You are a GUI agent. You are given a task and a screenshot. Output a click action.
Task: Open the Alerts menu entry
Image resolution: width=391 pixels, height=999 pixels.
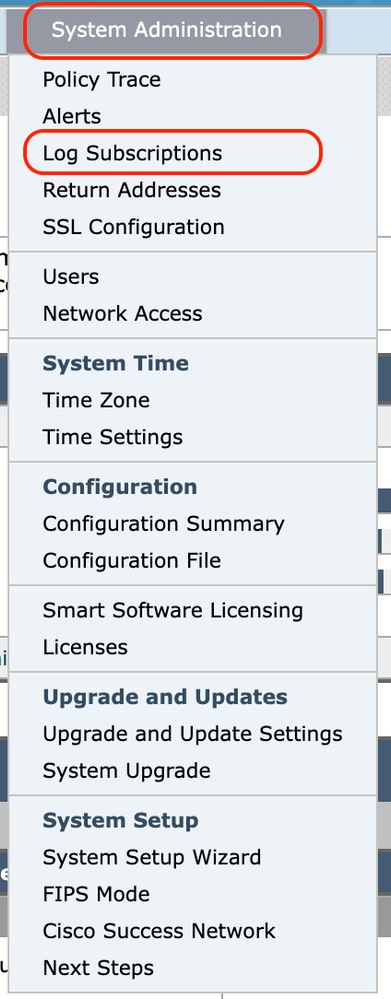pyautogui.click(x=72, y=117)
